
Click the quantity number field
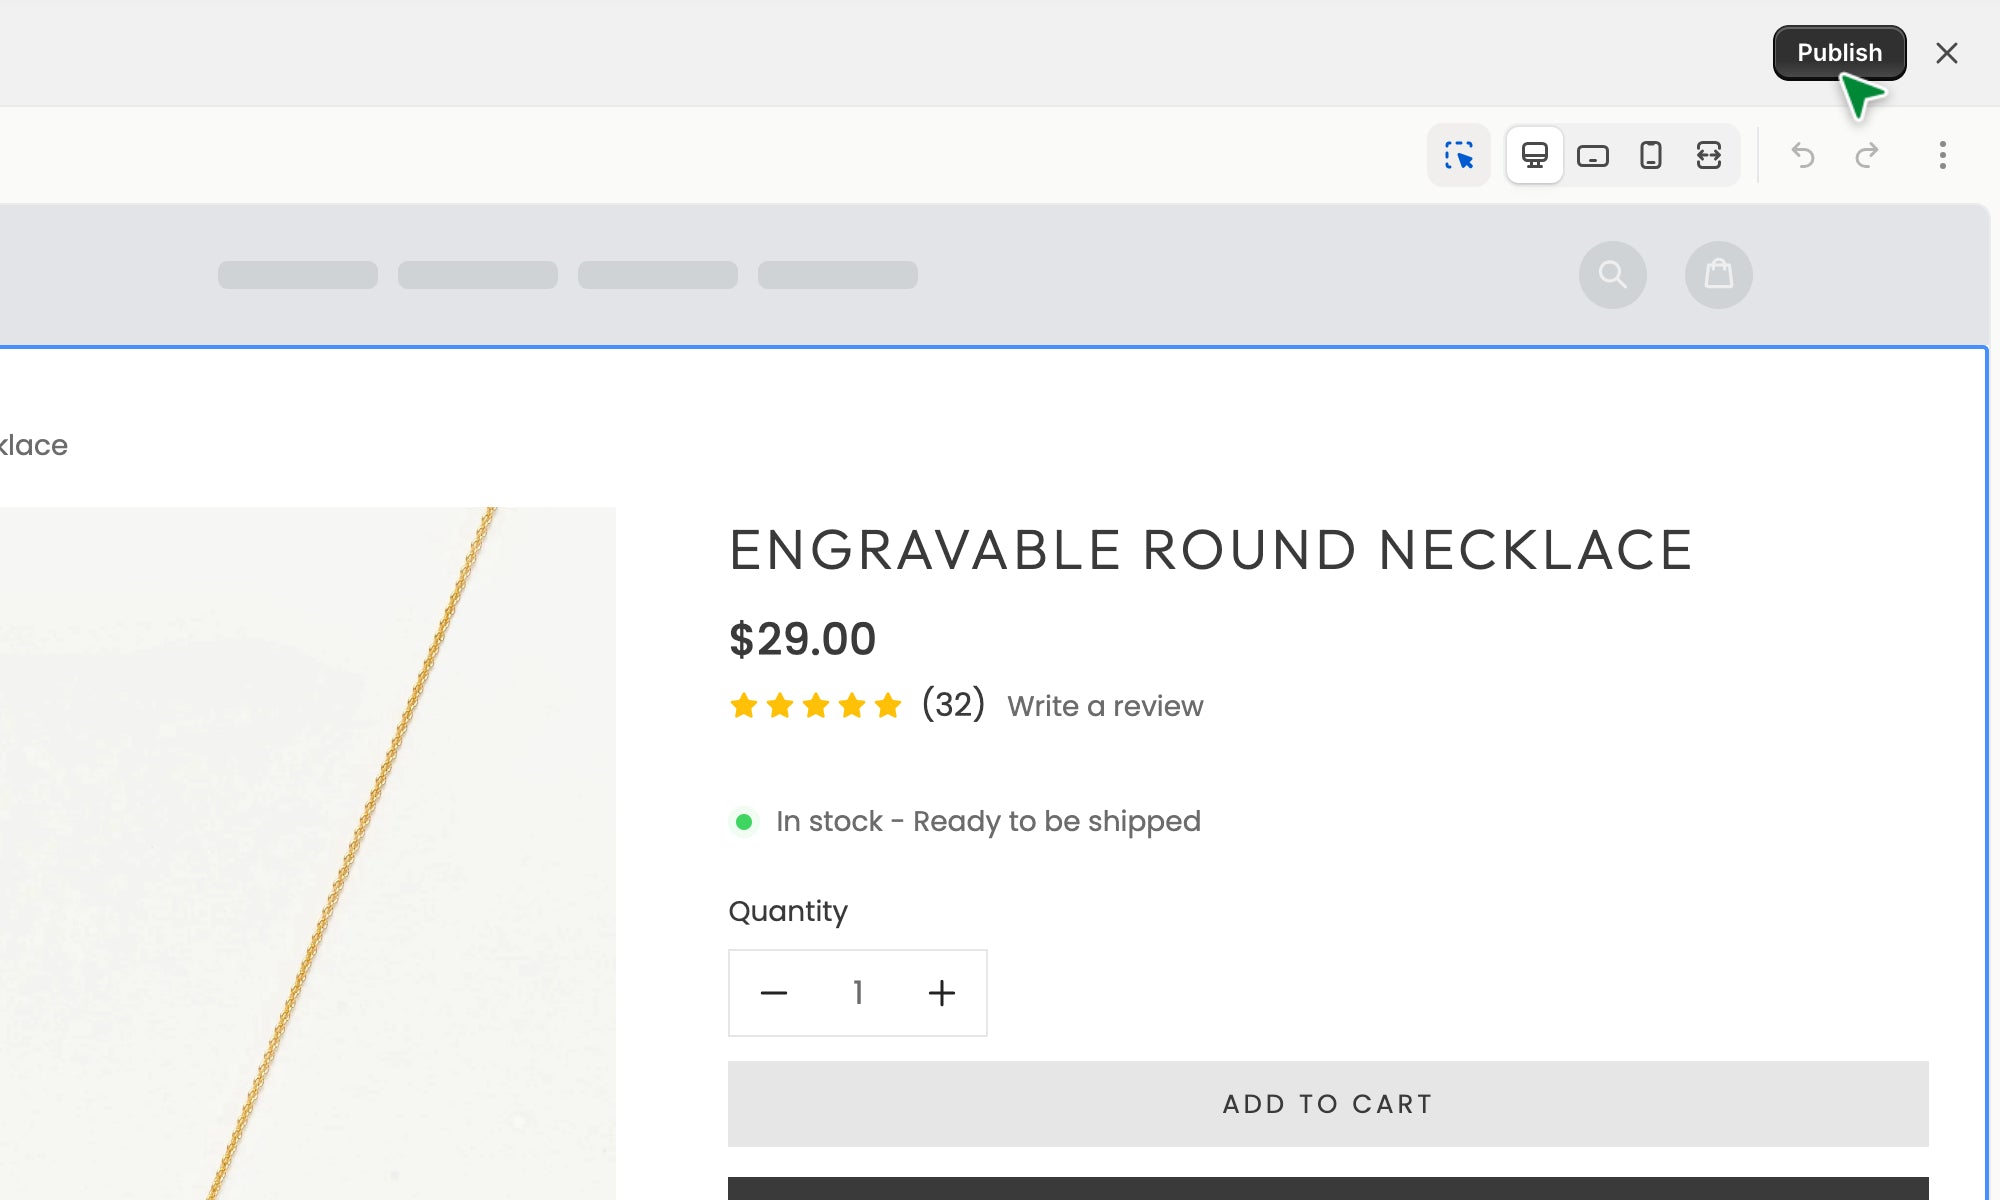coord(858,993)
